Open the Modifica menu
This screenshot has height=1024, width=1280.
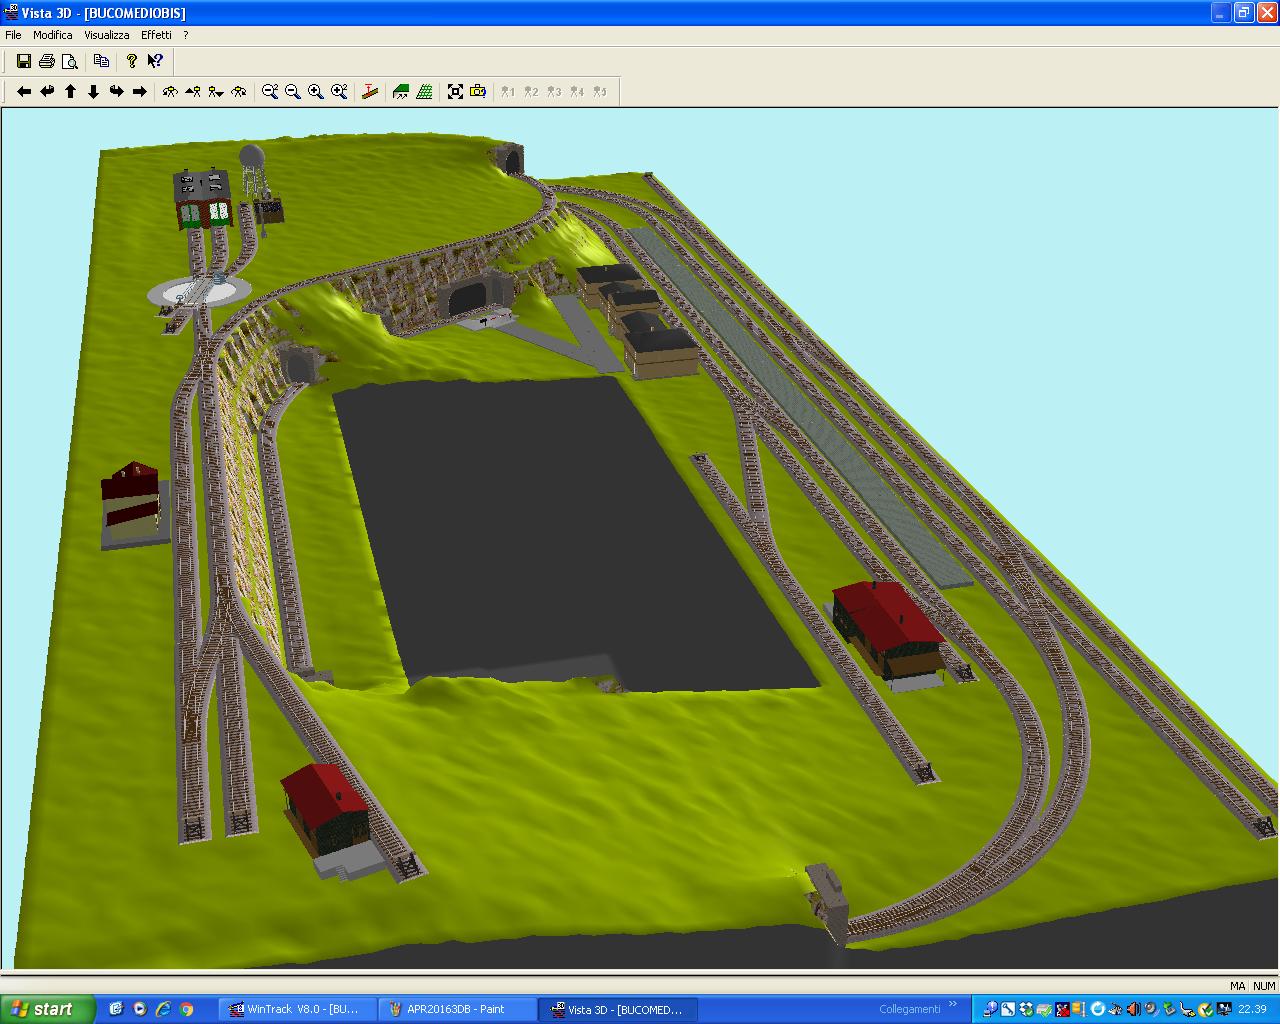coord(53,35)
